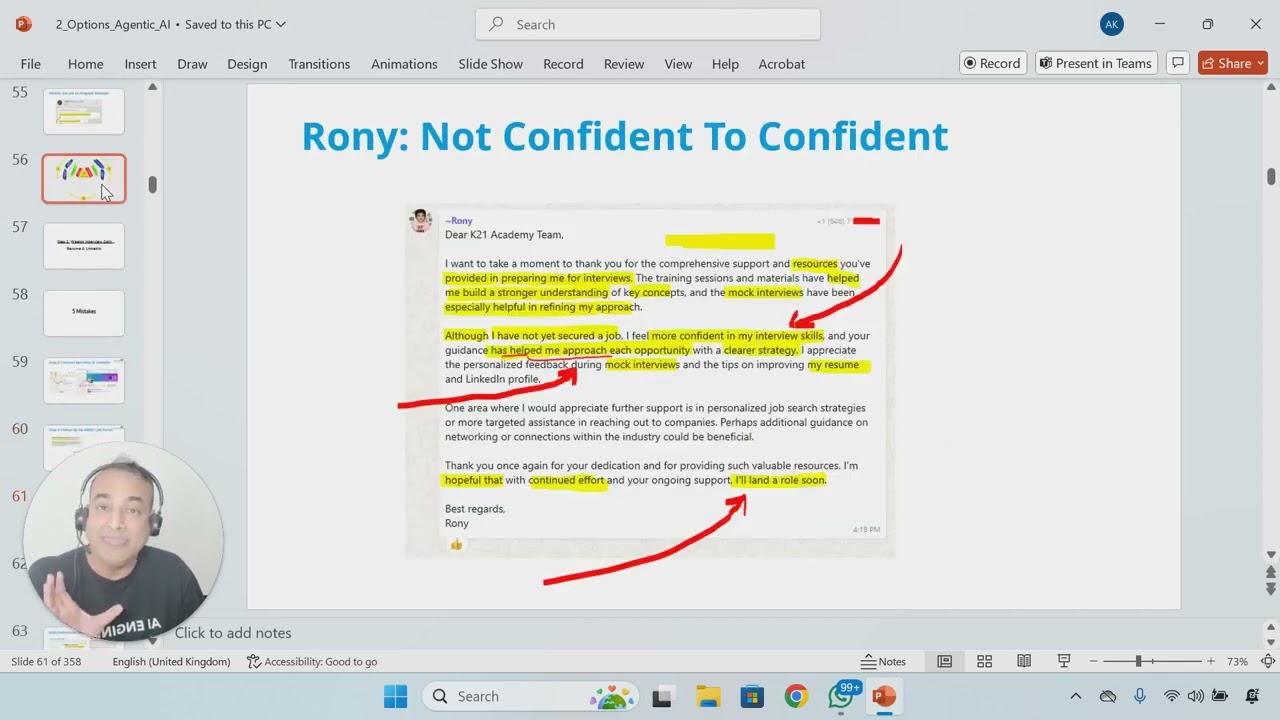Open File Explorer from taskbar
The image size is (1280, 720).
708,696
